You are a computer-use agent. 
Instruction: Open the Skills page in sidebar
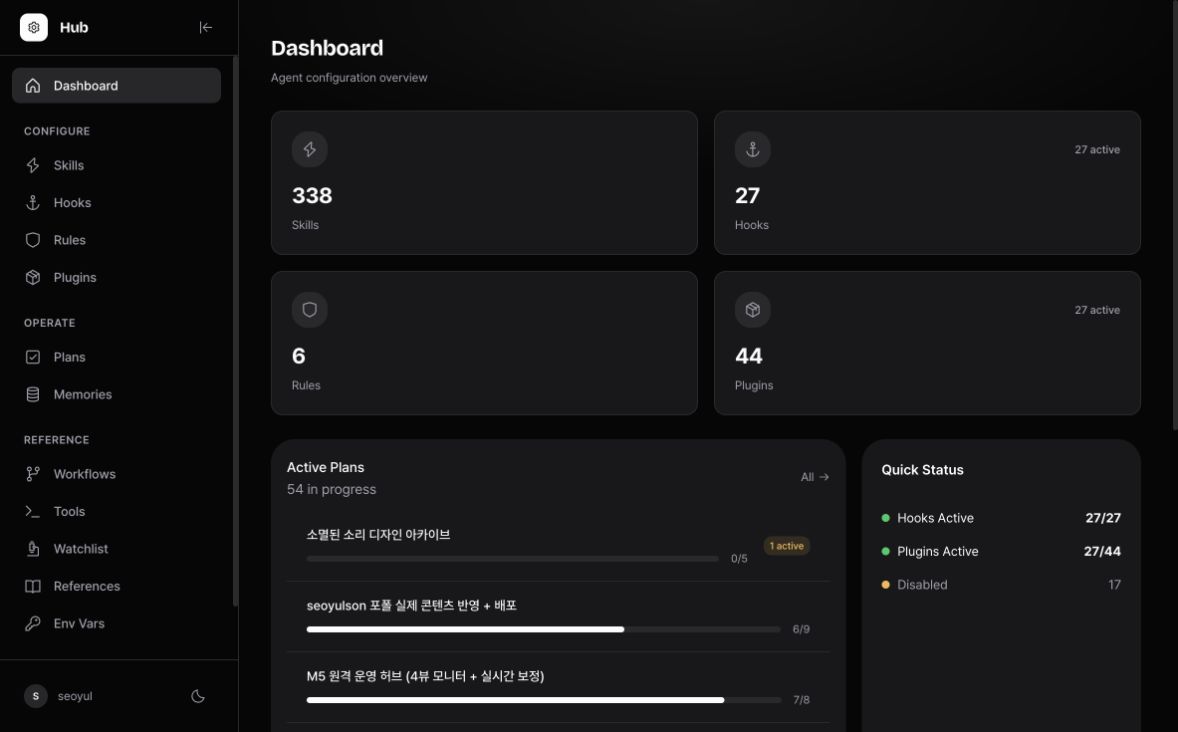[116, 165]
